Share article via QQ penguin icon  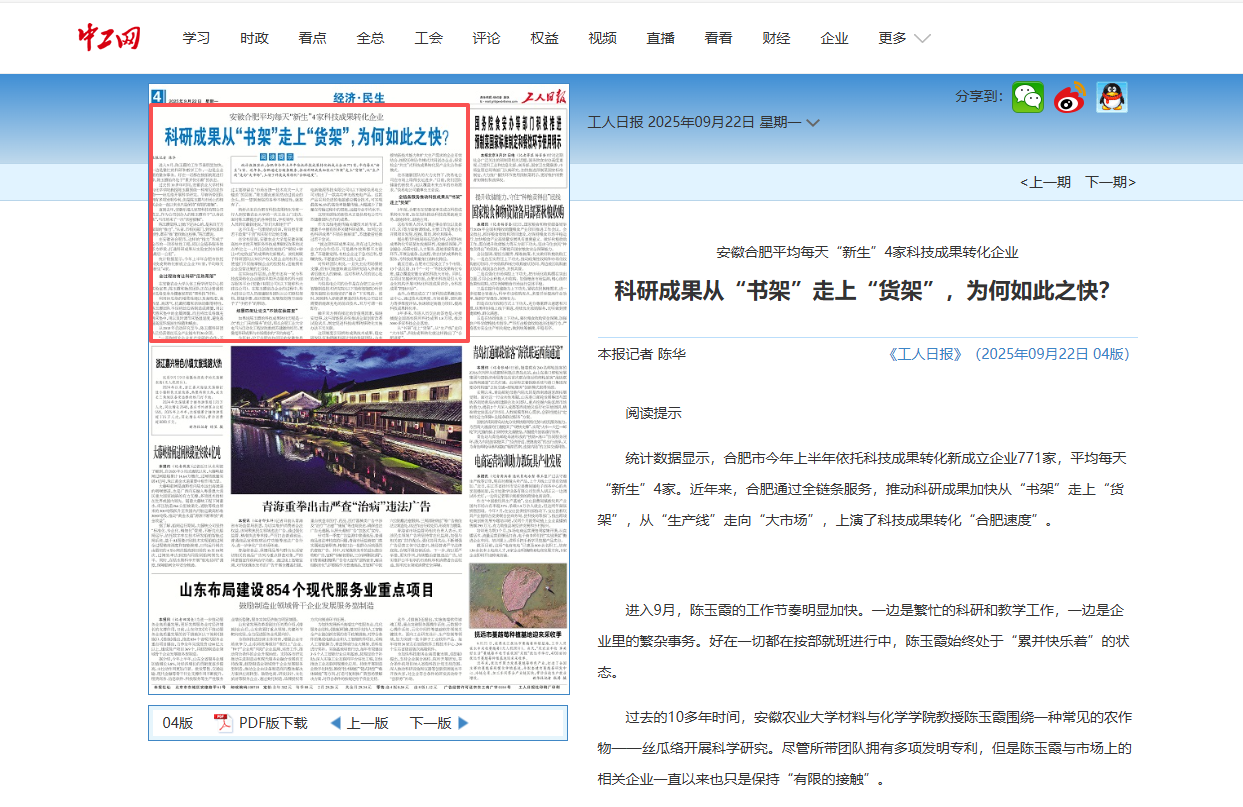(1111, 97)
